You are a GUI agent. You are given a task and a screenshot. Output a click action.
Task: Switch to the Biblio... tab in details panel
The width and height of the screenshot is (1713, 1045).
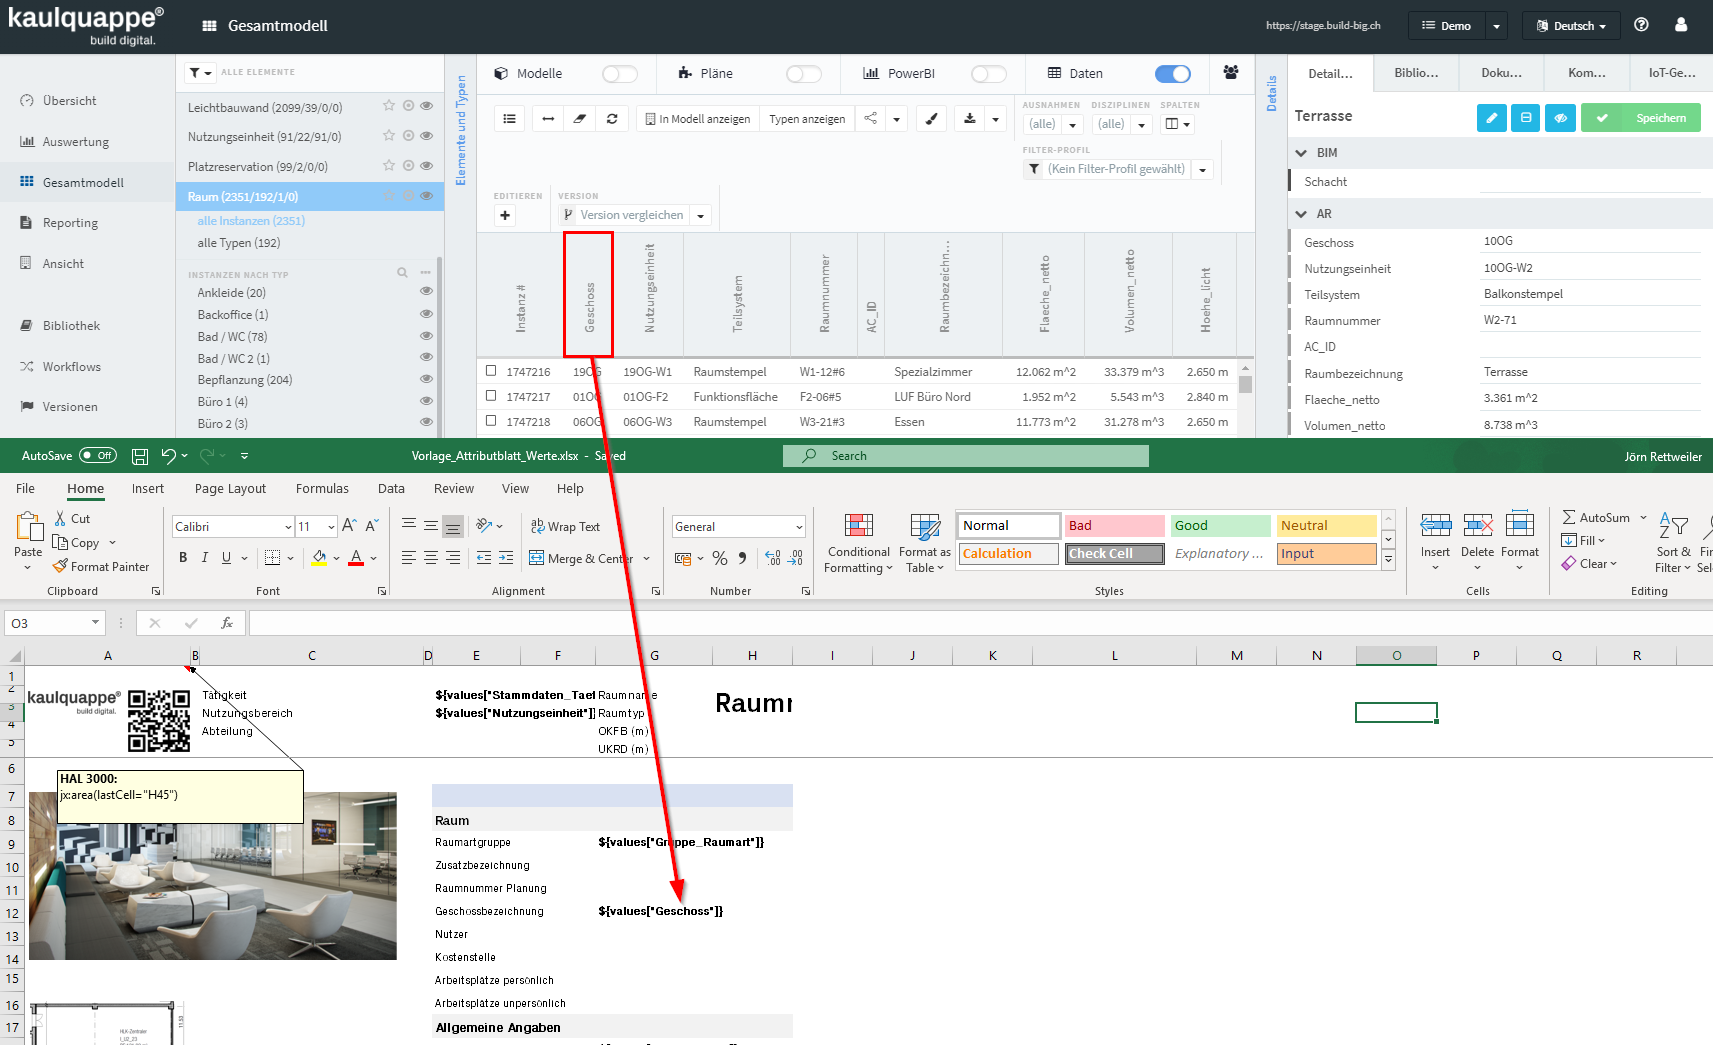(x=1416, y=73)
